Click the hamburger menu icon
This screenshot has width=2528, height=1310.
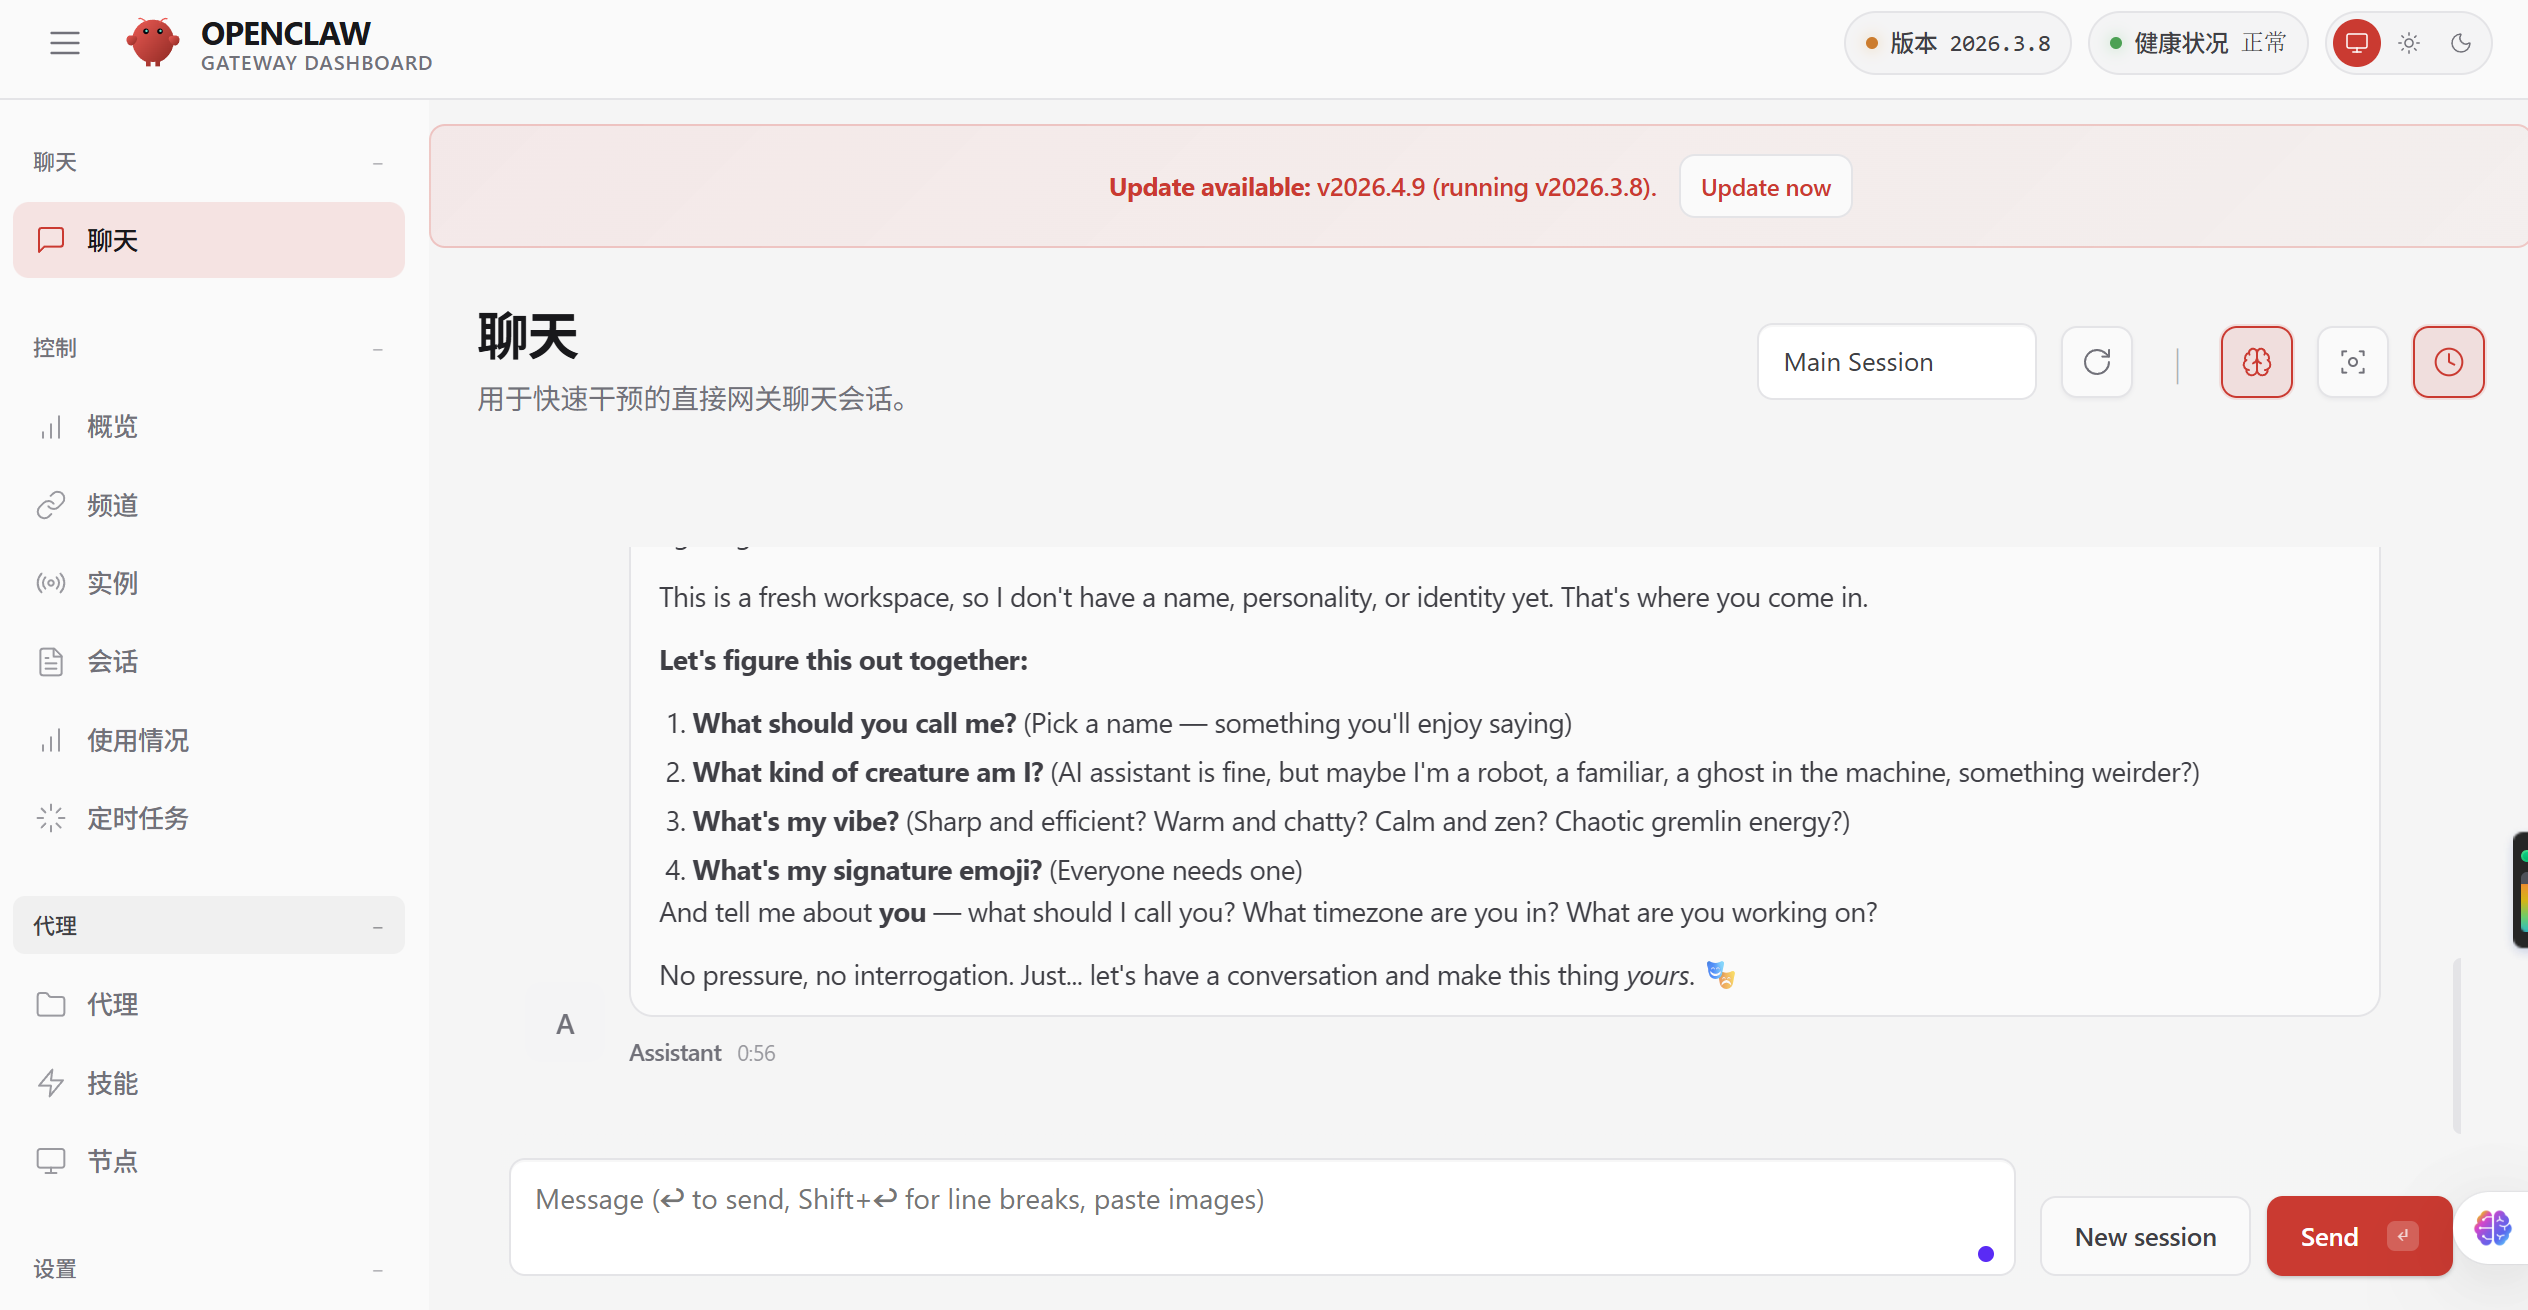[65, 43]
